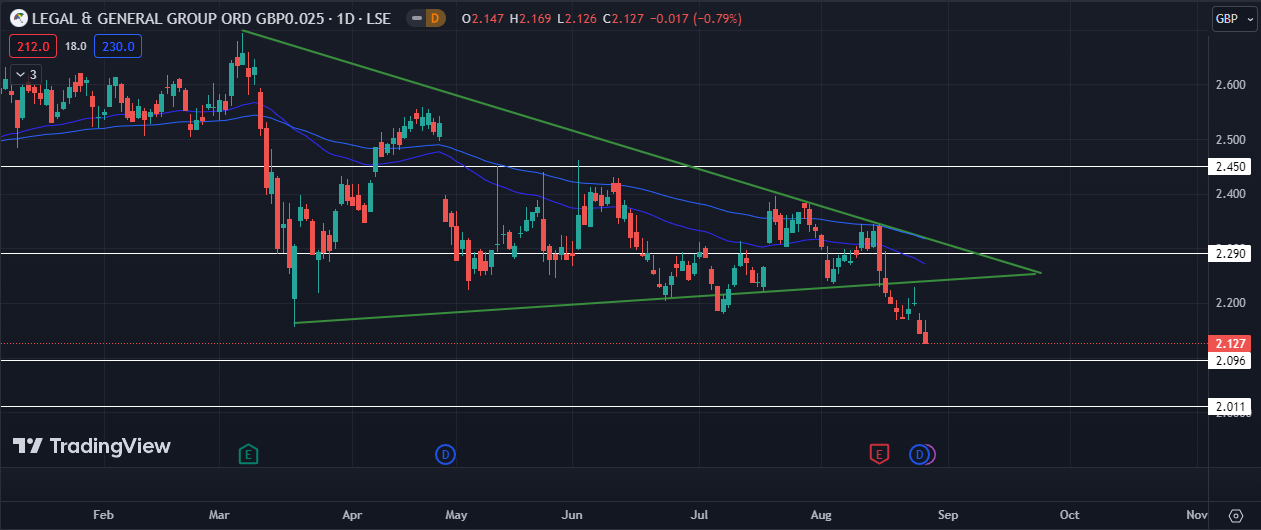Click the Feb label on time axis

102,515
